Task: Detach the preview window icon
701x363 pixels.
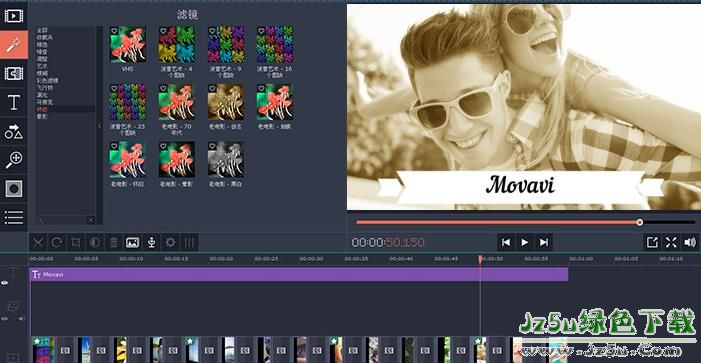Action: coord(652,242)
